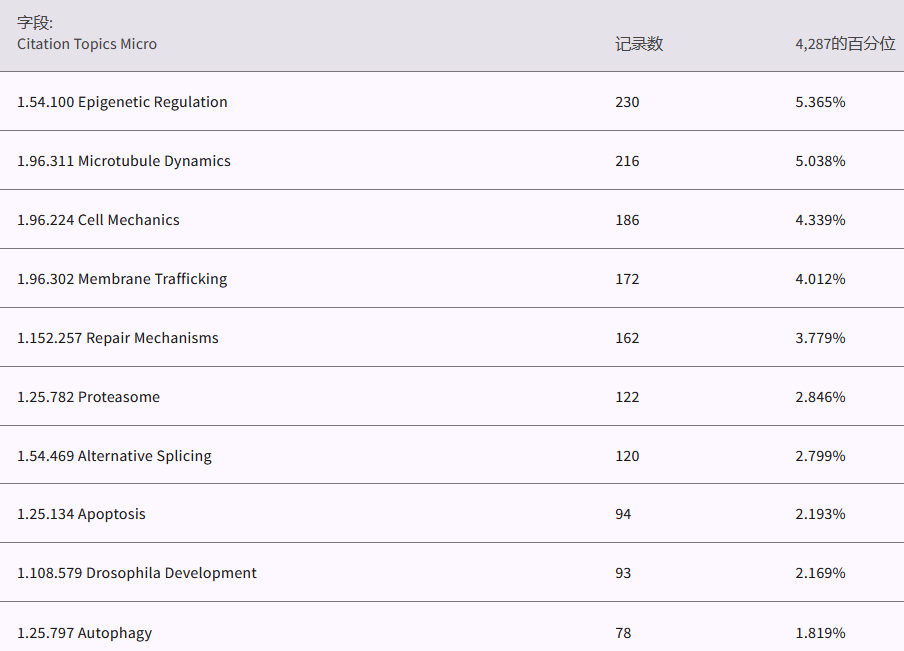This screenshot has width=904, height=651.
Task: Open the Apoptosis topic entry
Action: 81,514
